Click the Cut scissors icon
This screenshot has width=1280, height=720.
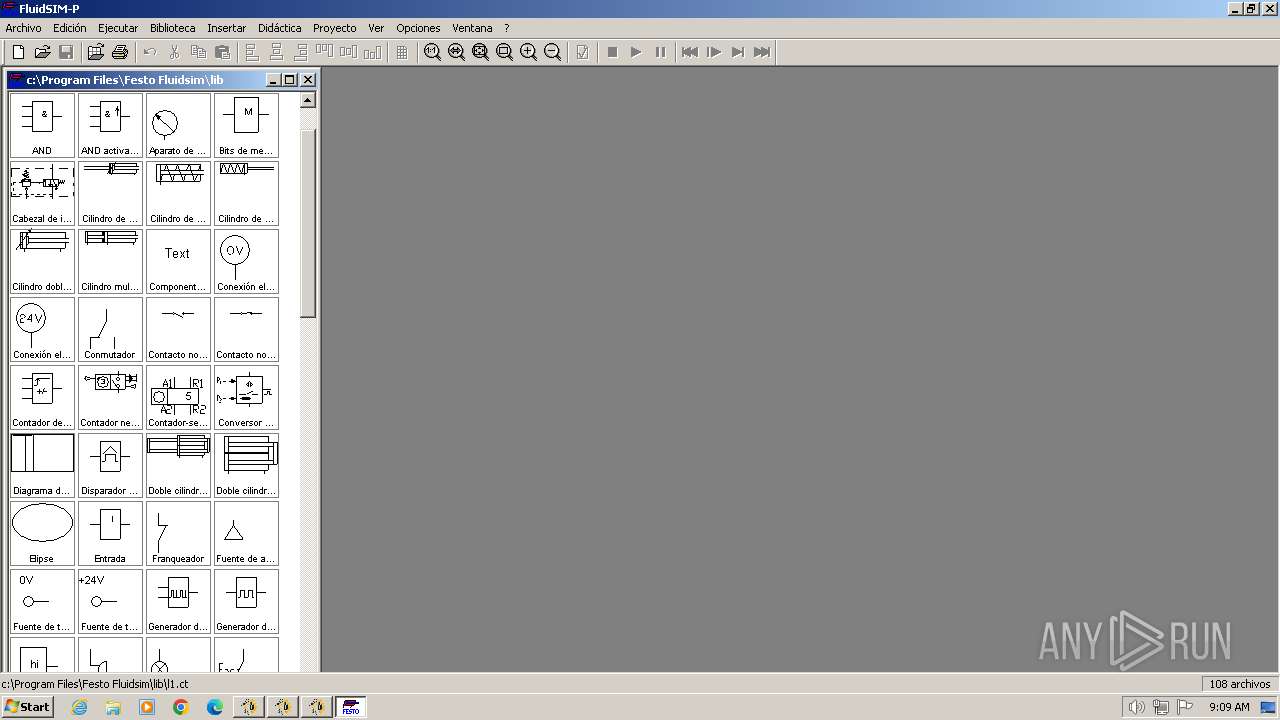tap(174, 52)
